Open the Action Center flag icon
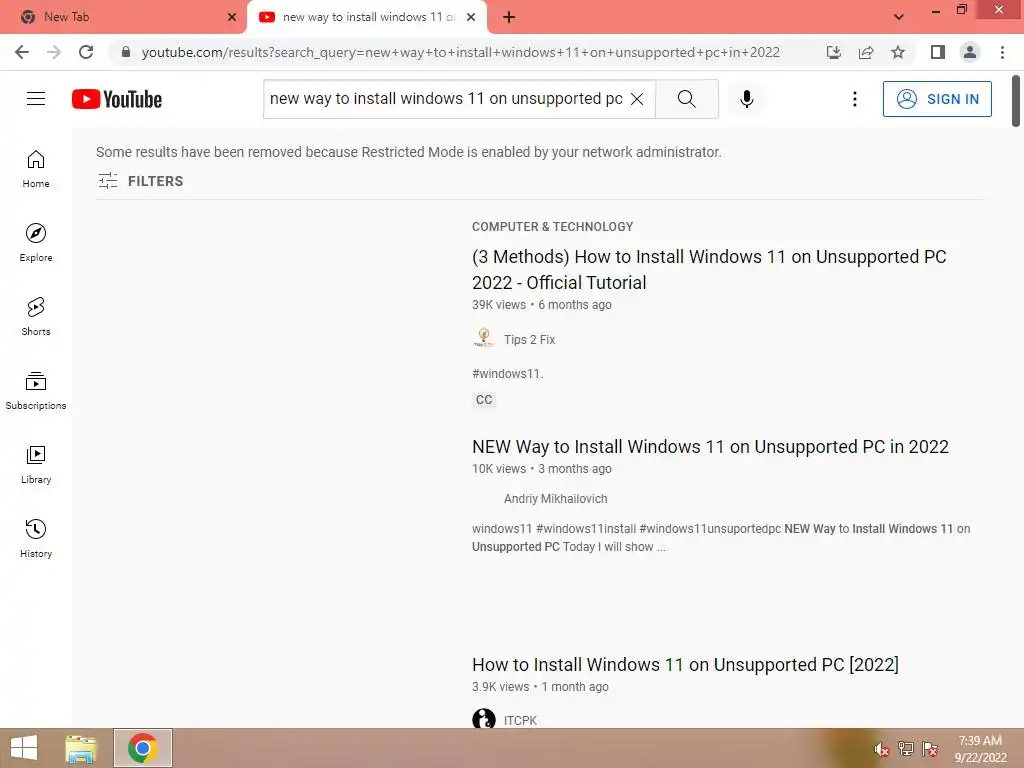The image size is (1024, 768). pyautogui.click(x=930, y=749)
